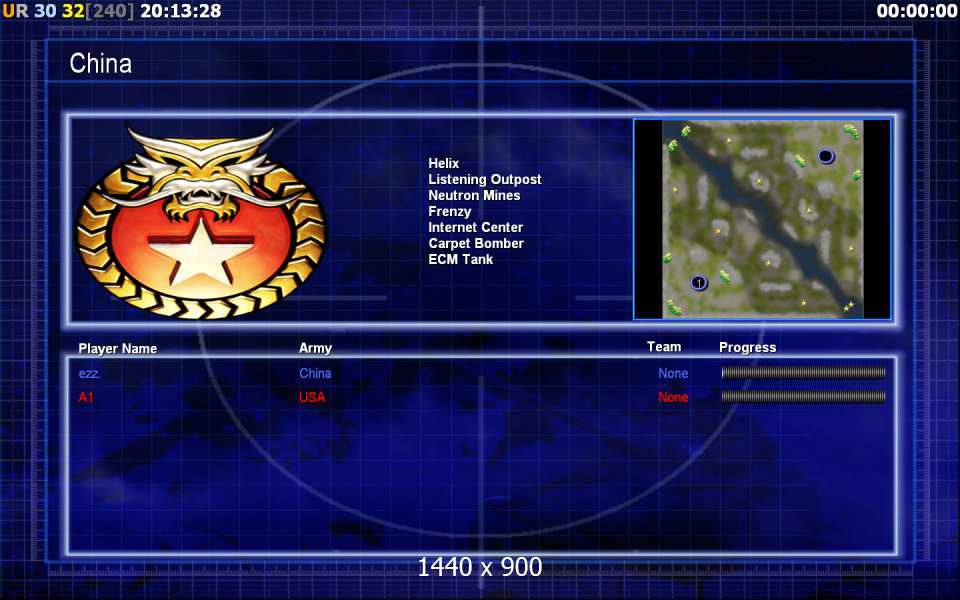Viewport: 960px width, 600px height.
Task: Select the Neutron Mines entry
Action: (x=474, y=195)
